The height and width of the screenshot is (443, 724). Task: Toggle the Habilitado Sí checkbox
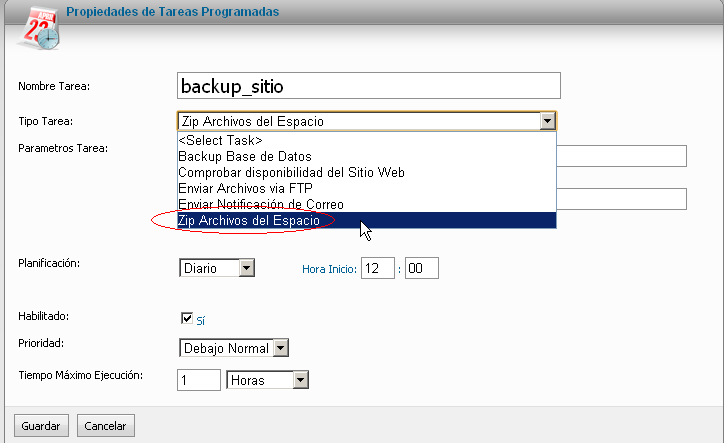coord(187,318)
